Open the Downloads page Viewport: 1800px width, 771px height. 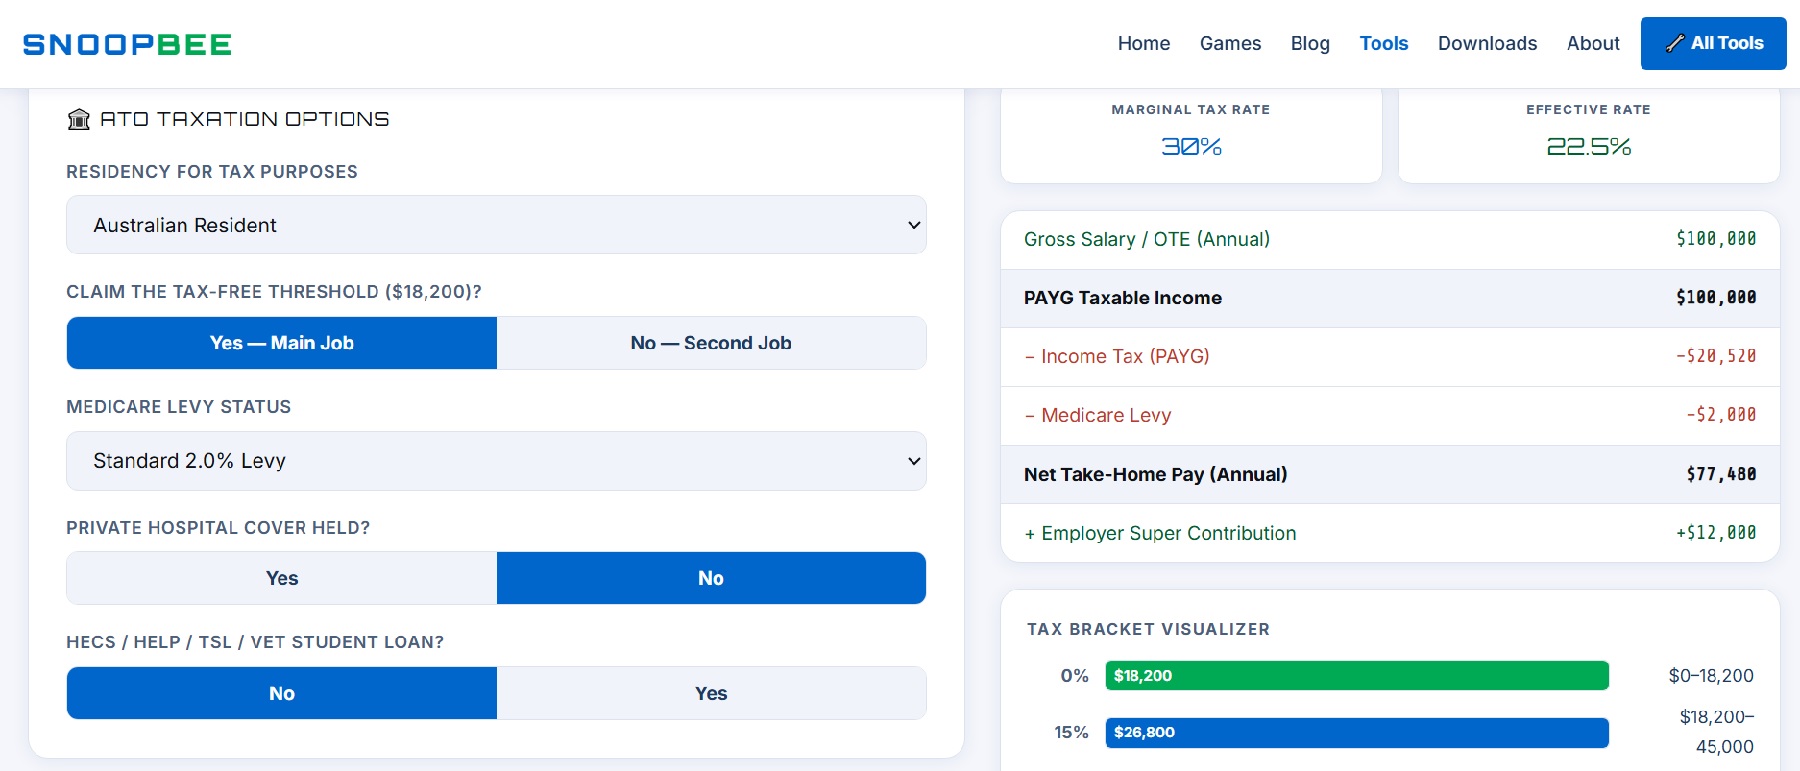click(x=1487, y=43)
